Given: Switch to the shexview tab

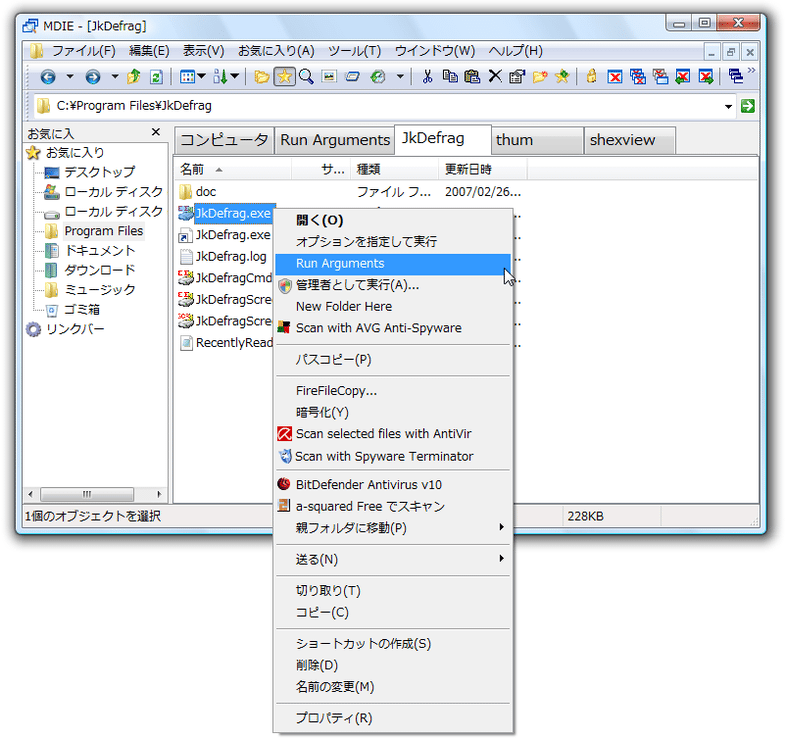Looking at the screenshot, I should click(x=630, y=140).
